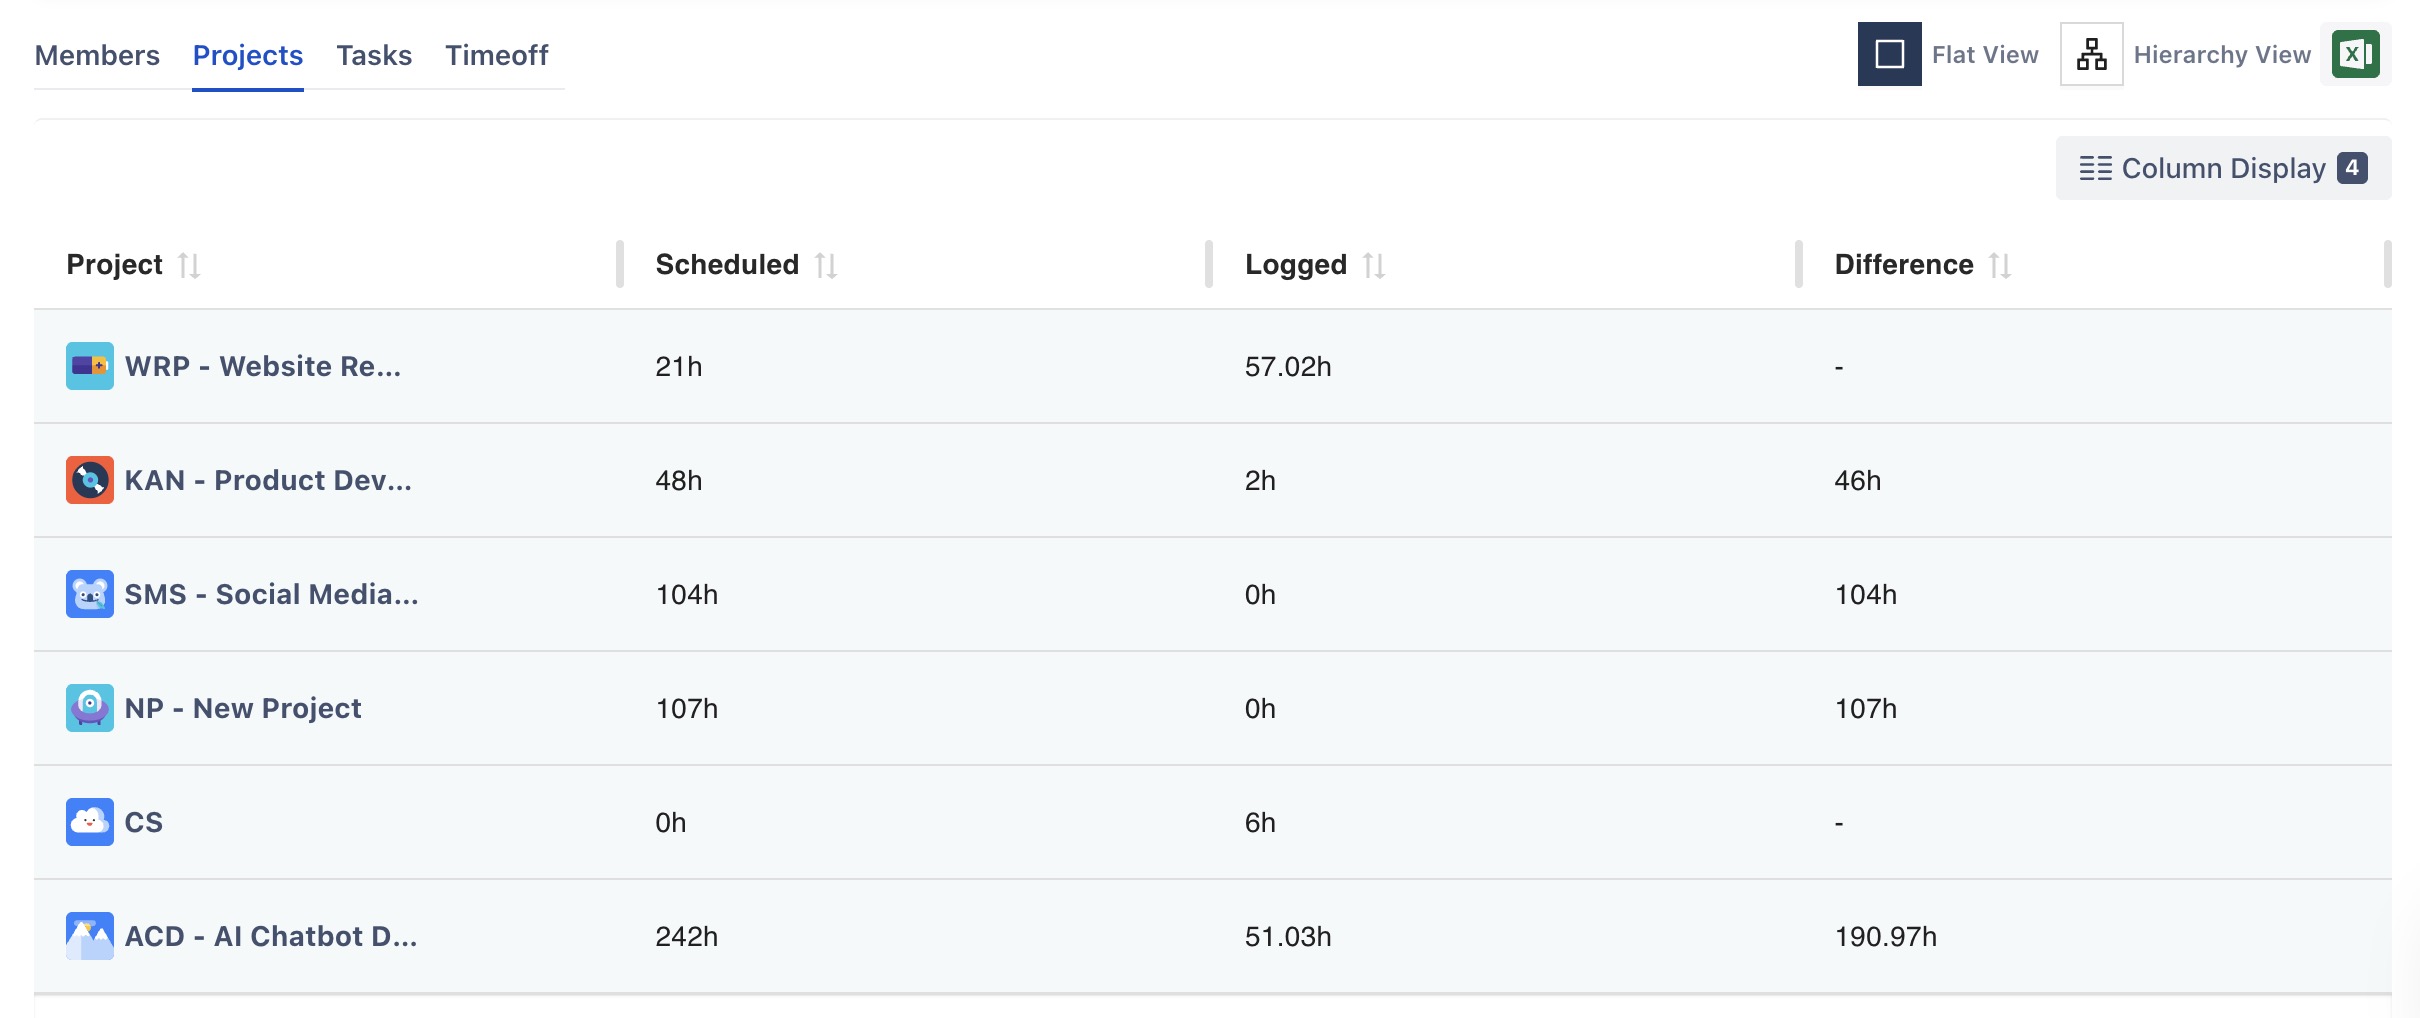
Task: Open the KAN - Product Dev project link
Action: pyautogui.click(x=268, y=480)
